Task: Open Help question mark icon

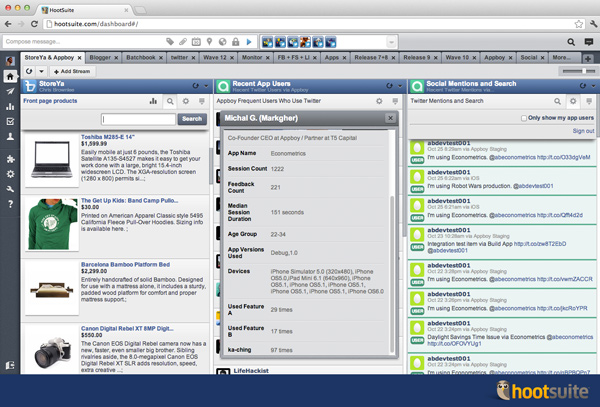Action: click(10, 204)
